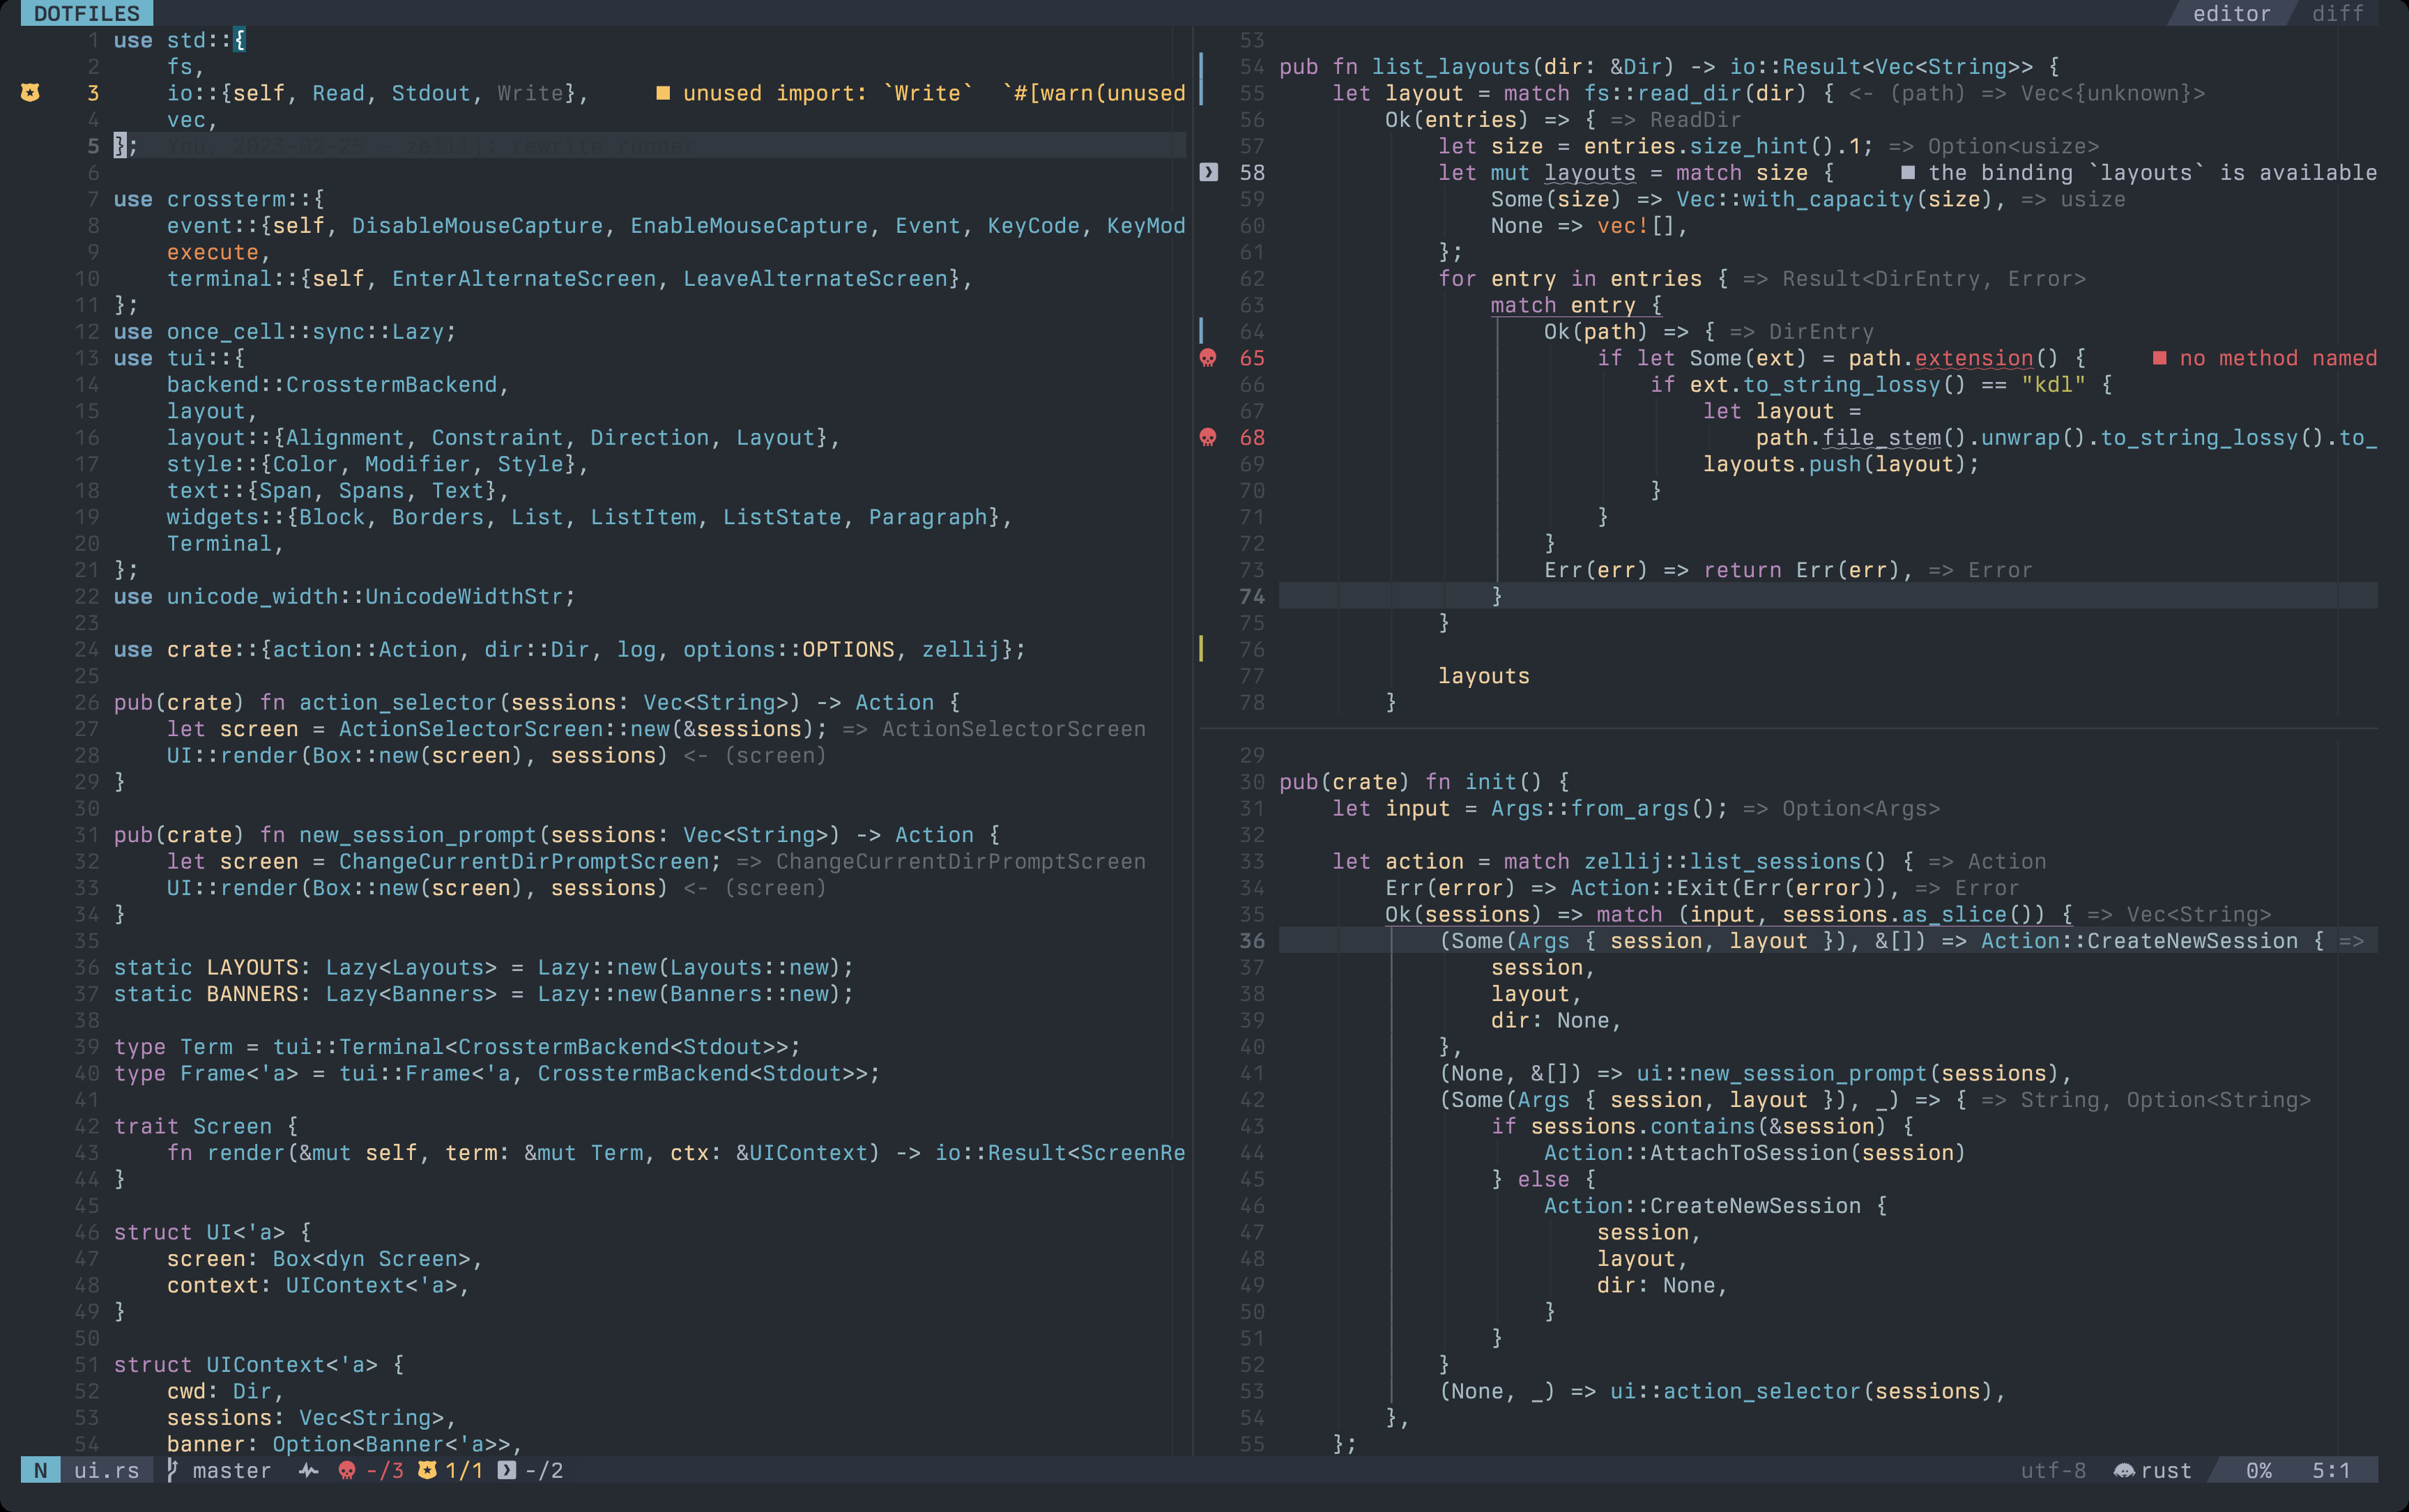
Task: Click the git branch icon before master
Action: pyautogui.click(x=172, y=1470)
